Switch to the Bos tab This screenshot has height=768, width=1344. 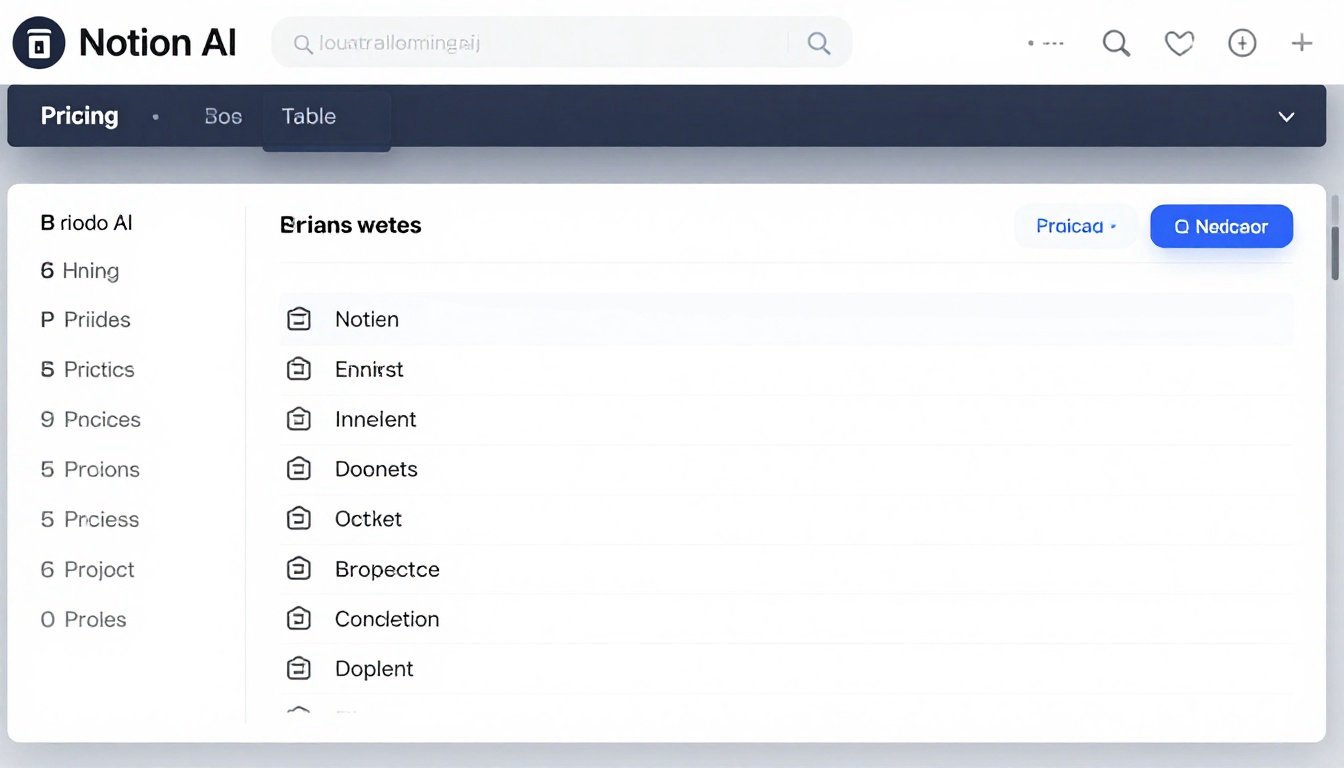coord(223,117)
